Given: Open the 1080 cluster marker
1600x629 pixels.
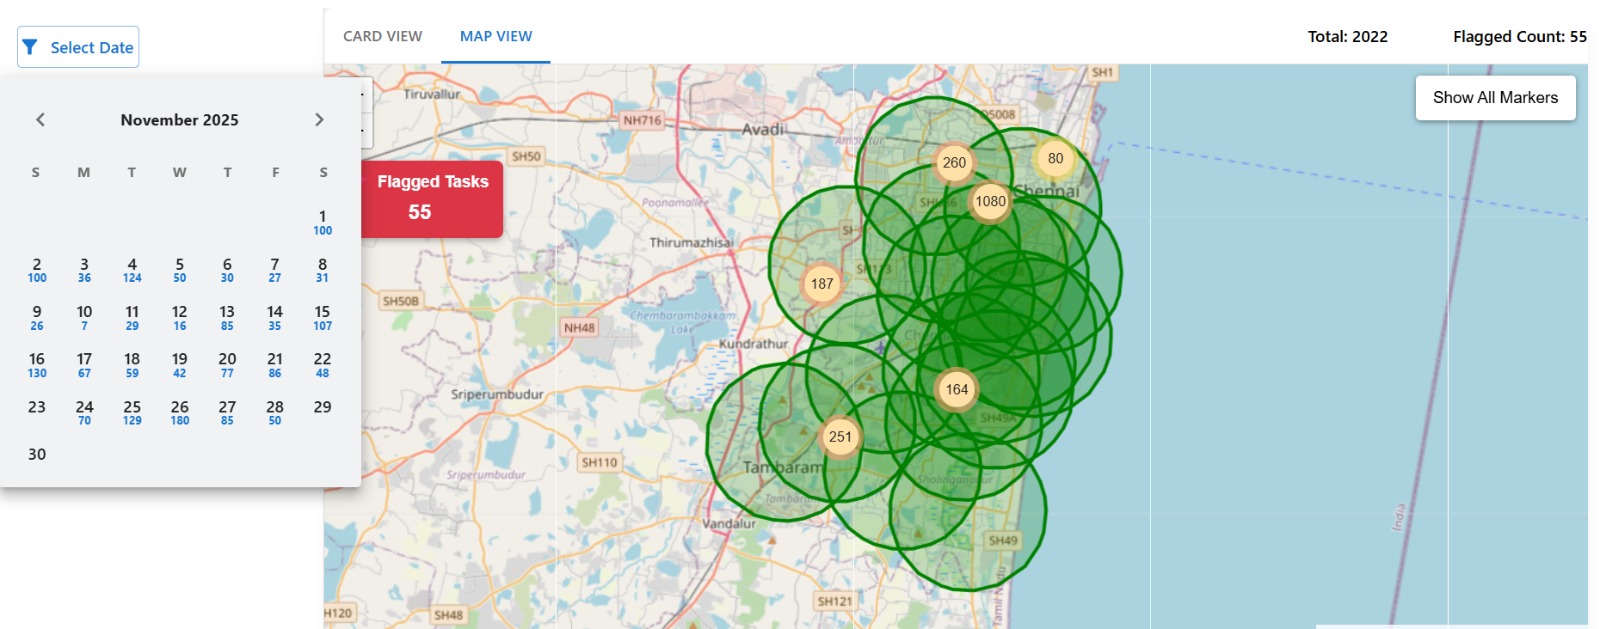Looking at the screenshot, I should pos(990,201).
